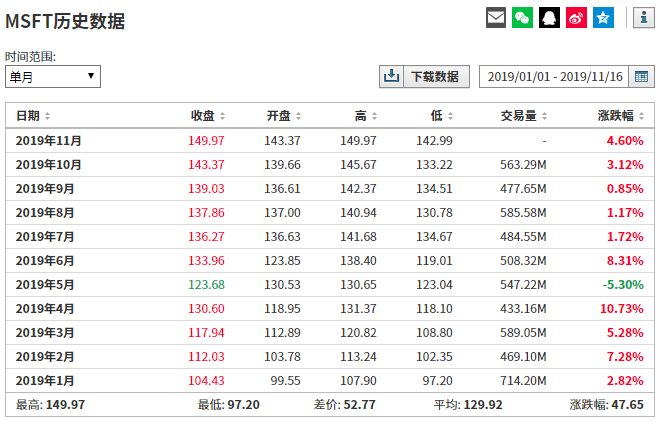
Task: Click the 7.28% change value
Action: coord(625,356)
